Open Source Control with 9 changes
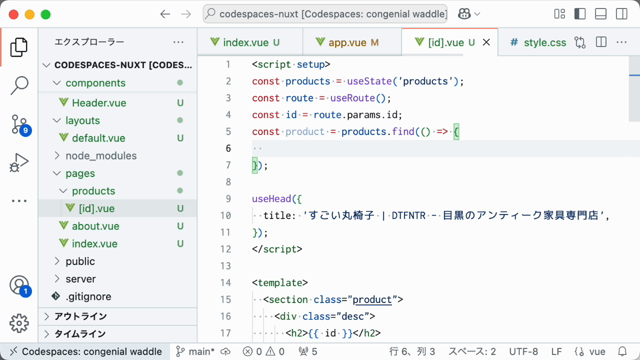Viewport: 640px width, 360px height. pos(20,125)
